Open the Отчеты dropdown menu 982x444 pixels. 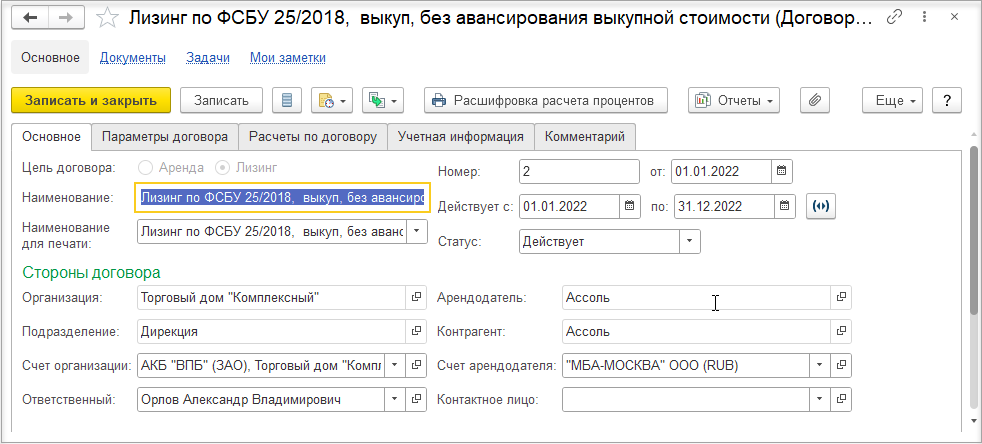pos(734,100)
